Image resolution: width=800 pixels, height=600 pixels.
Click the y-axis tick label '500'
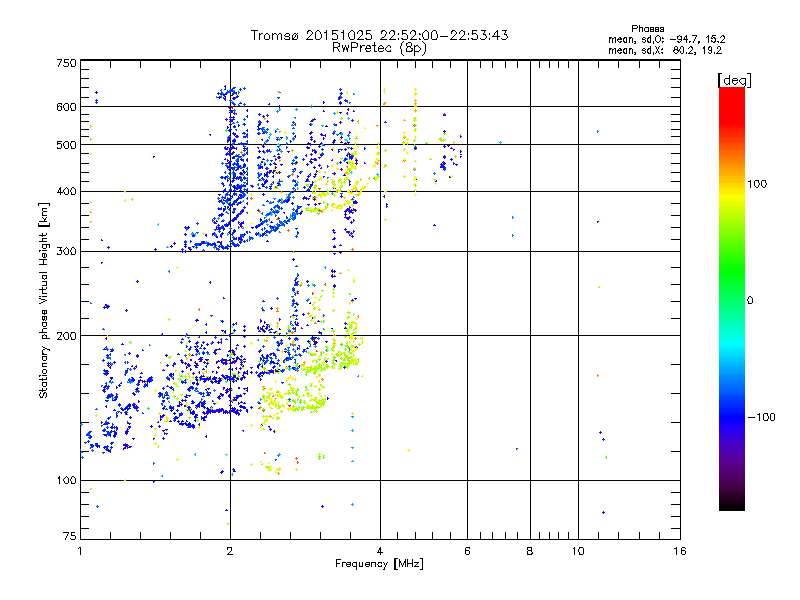click(x=66, y=145)
